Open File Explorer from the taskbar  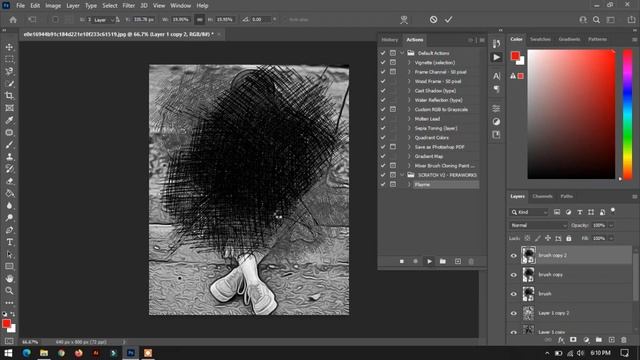pyautogui.click(x=44, y=353)
